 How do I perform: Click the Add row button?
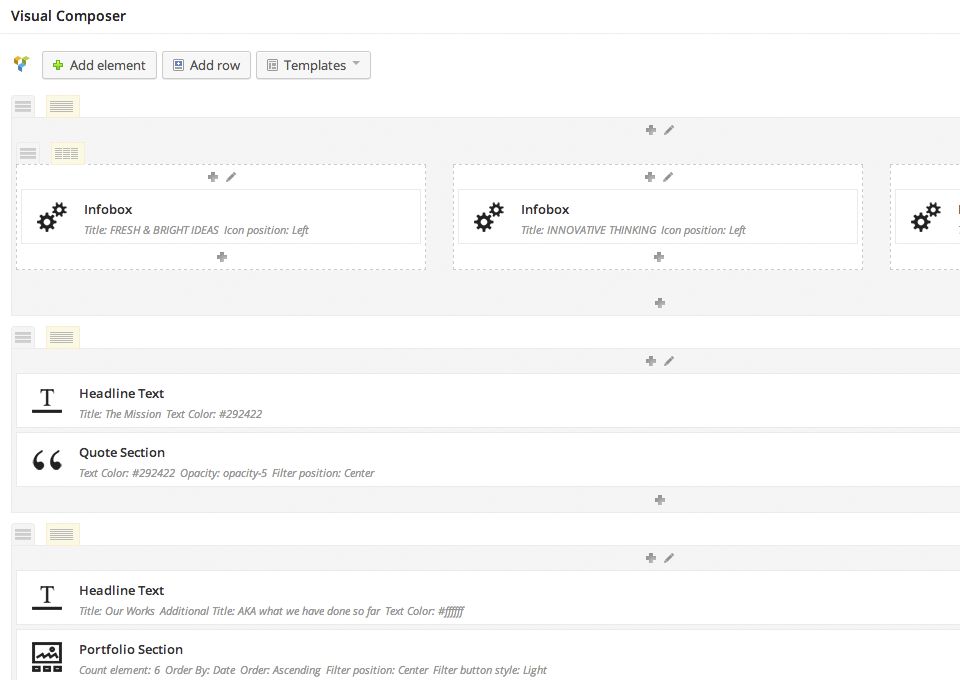click(x=206, y=65)
